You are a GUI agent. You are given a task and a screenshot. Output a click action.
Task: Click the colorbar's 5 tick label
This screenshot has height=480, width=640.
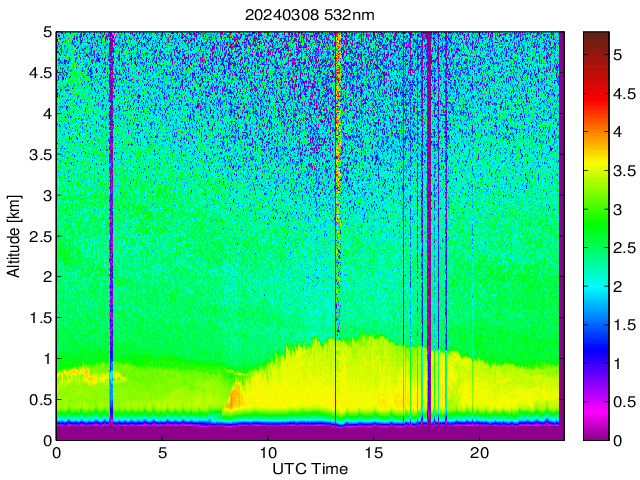click(617, 54)
